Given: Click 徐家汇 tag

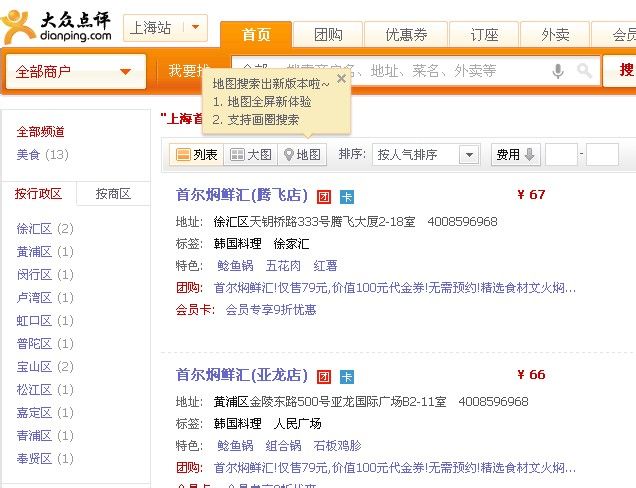Looking at the screenshot, I should pyautogui.click(x=291, y=244).
